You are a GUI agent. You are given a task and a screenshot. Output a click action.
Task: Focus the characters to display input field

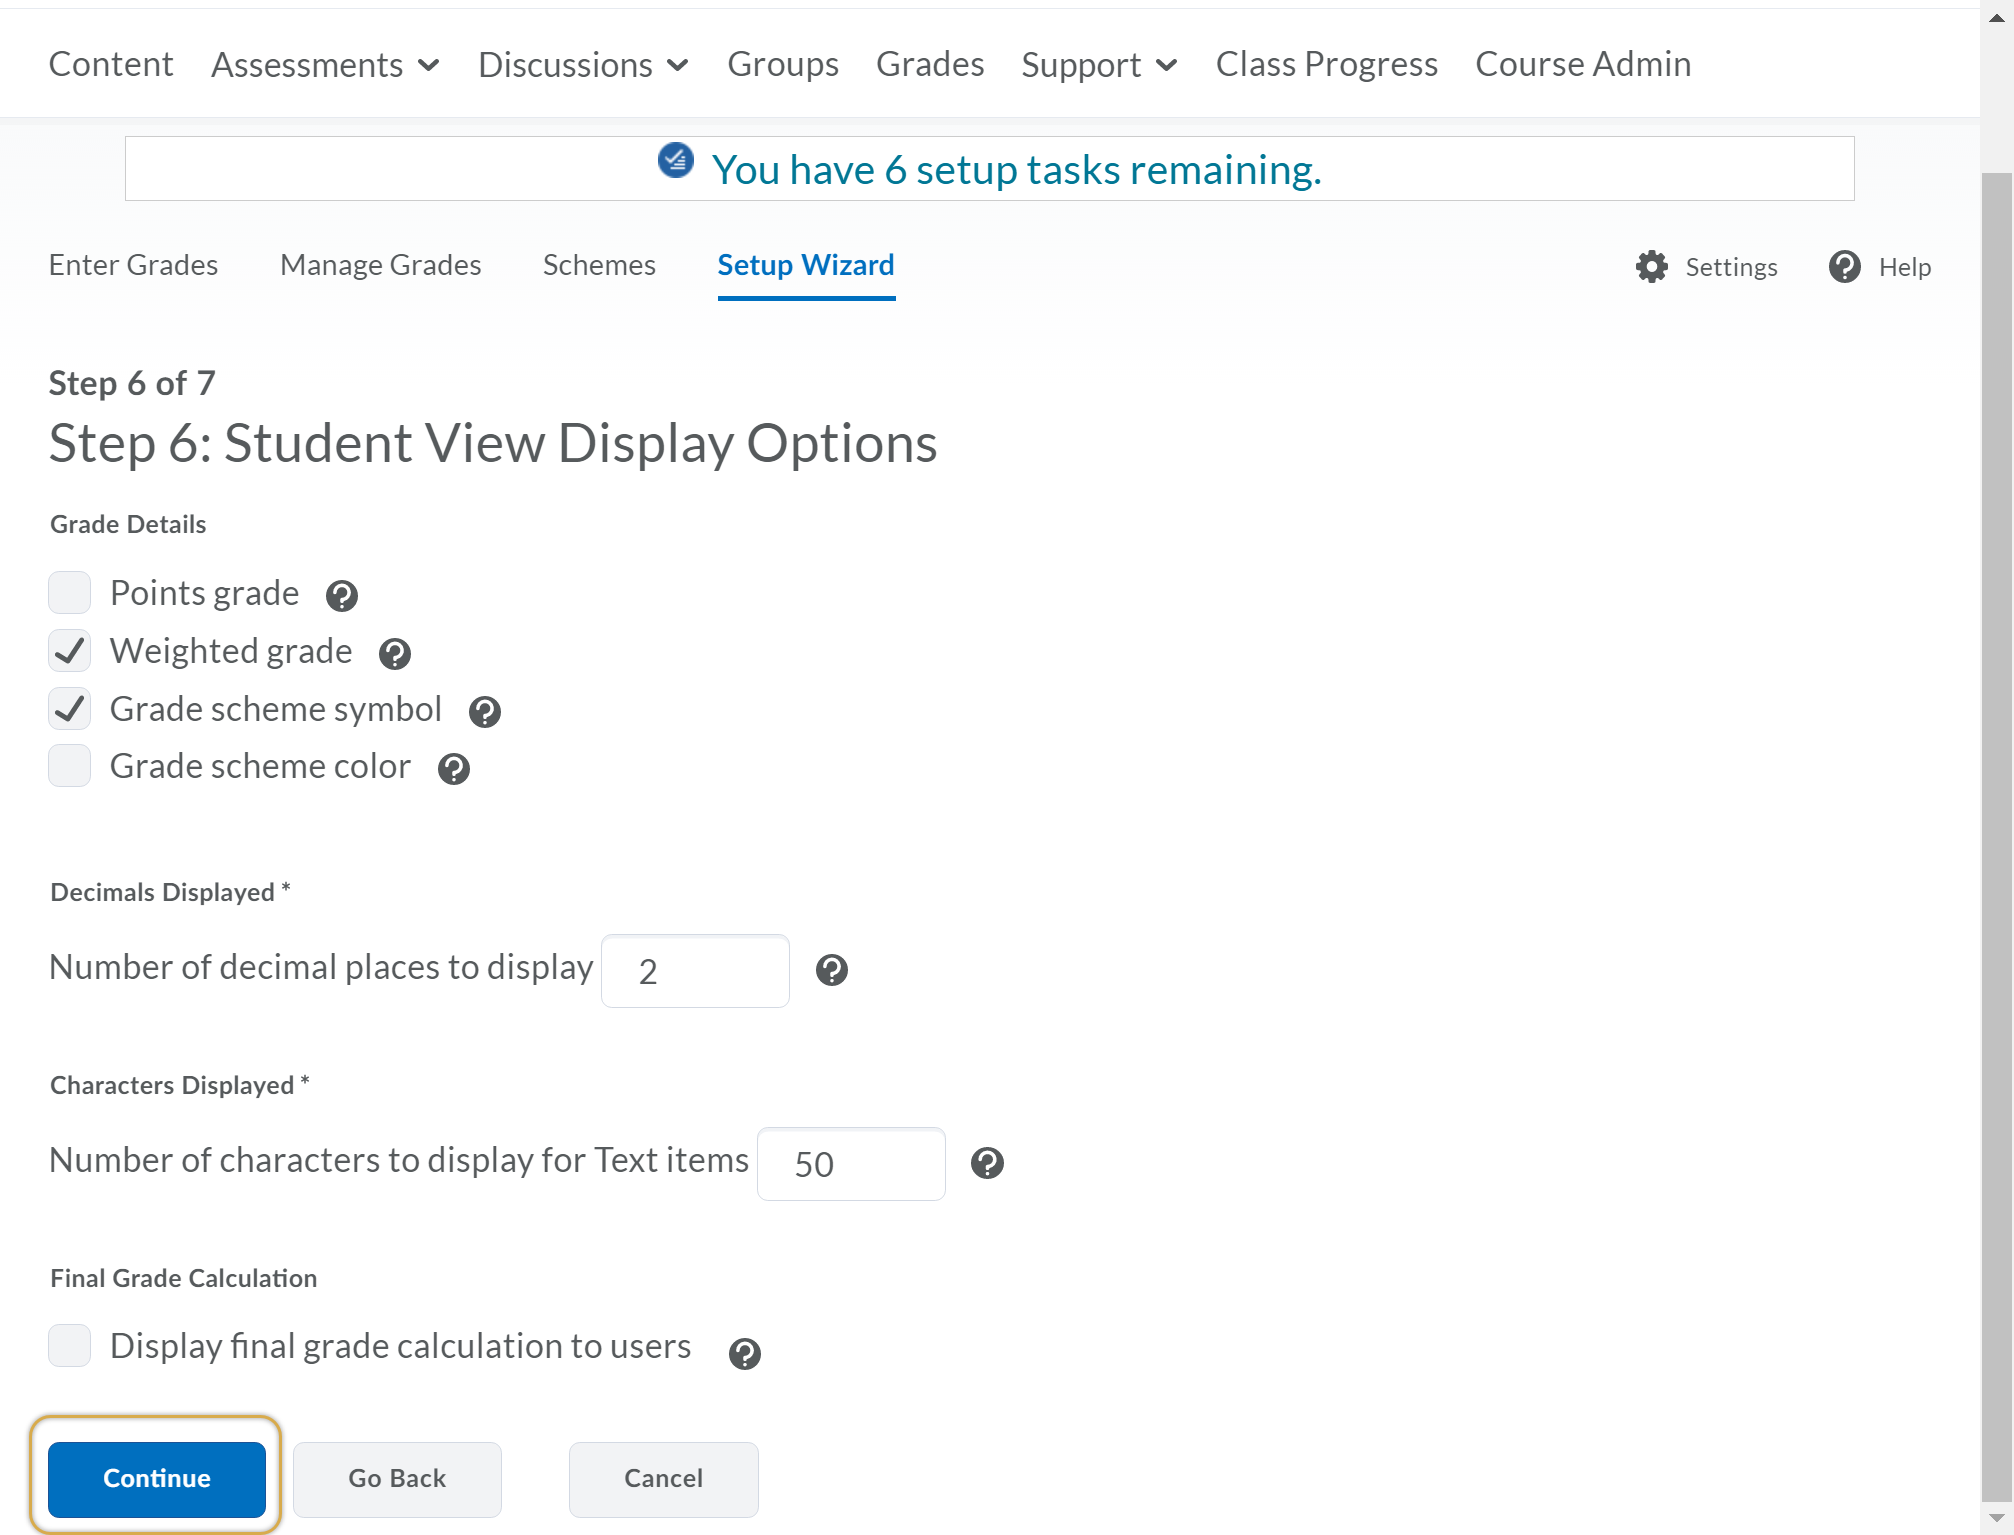[851, 1164]
